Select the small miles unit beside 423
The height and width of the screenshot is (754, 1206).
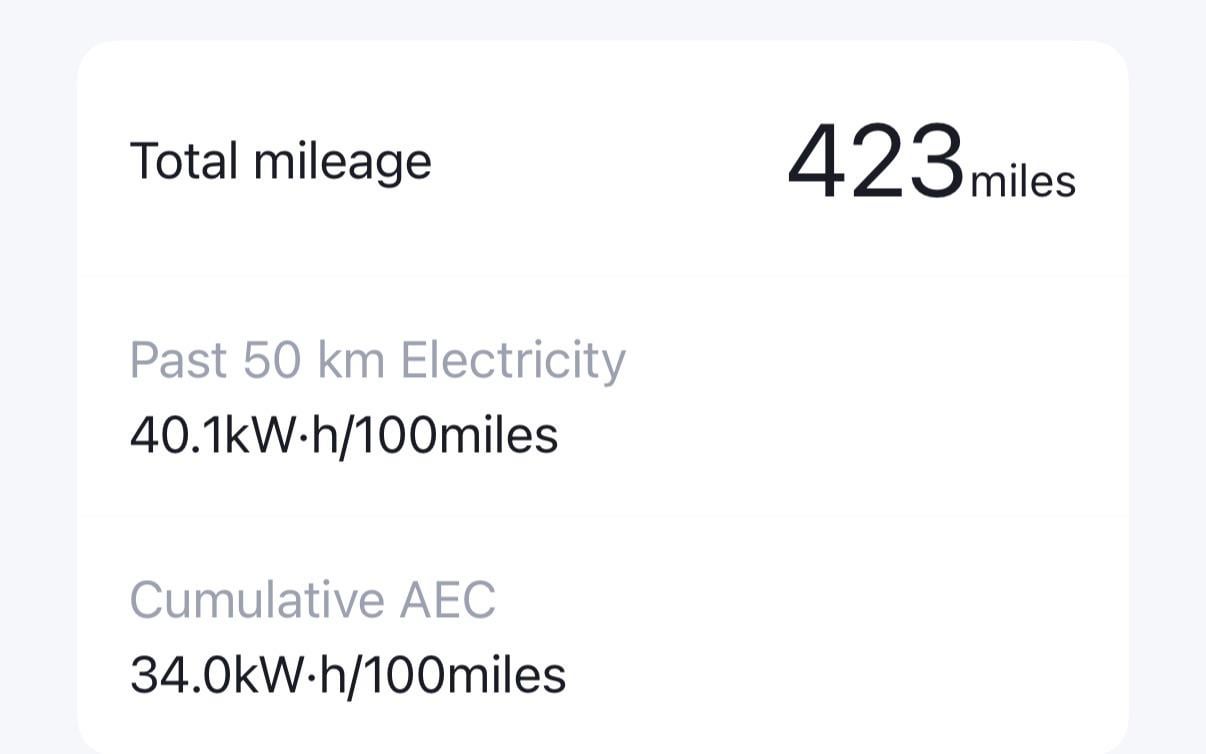[x=1022, y=182]
